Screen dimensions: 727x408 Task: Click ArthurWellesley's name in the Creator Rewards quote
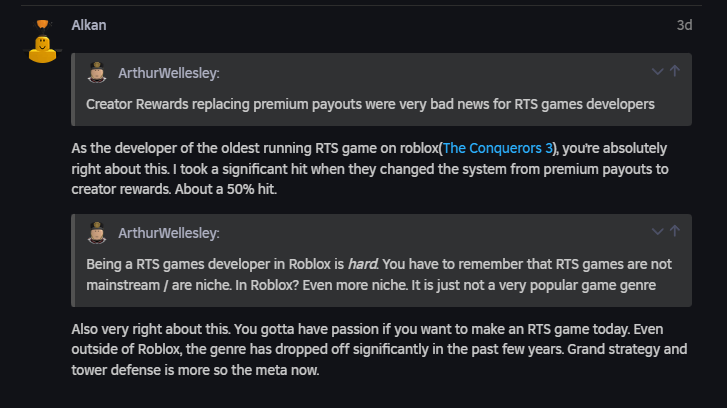pos(169,73)
